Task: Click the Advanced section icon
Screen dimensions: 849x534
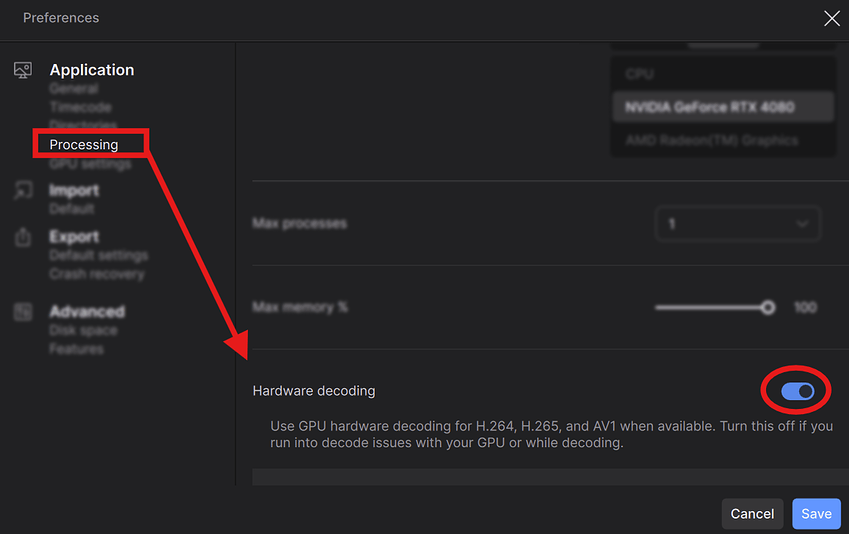Action: 23,312
